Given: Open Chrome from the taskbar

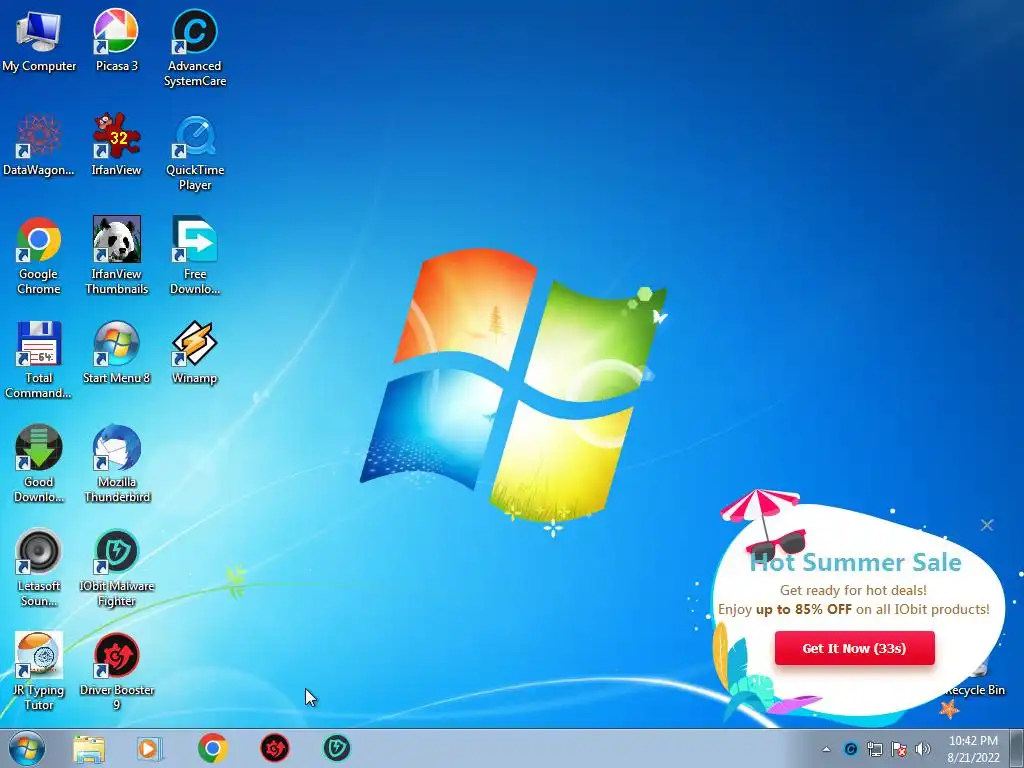Looking at the screenshot, I should tap(212, 748).
